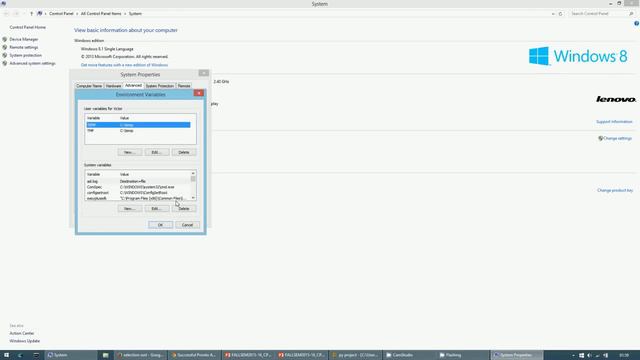Select the TEMP user variable row

point(138,125)
